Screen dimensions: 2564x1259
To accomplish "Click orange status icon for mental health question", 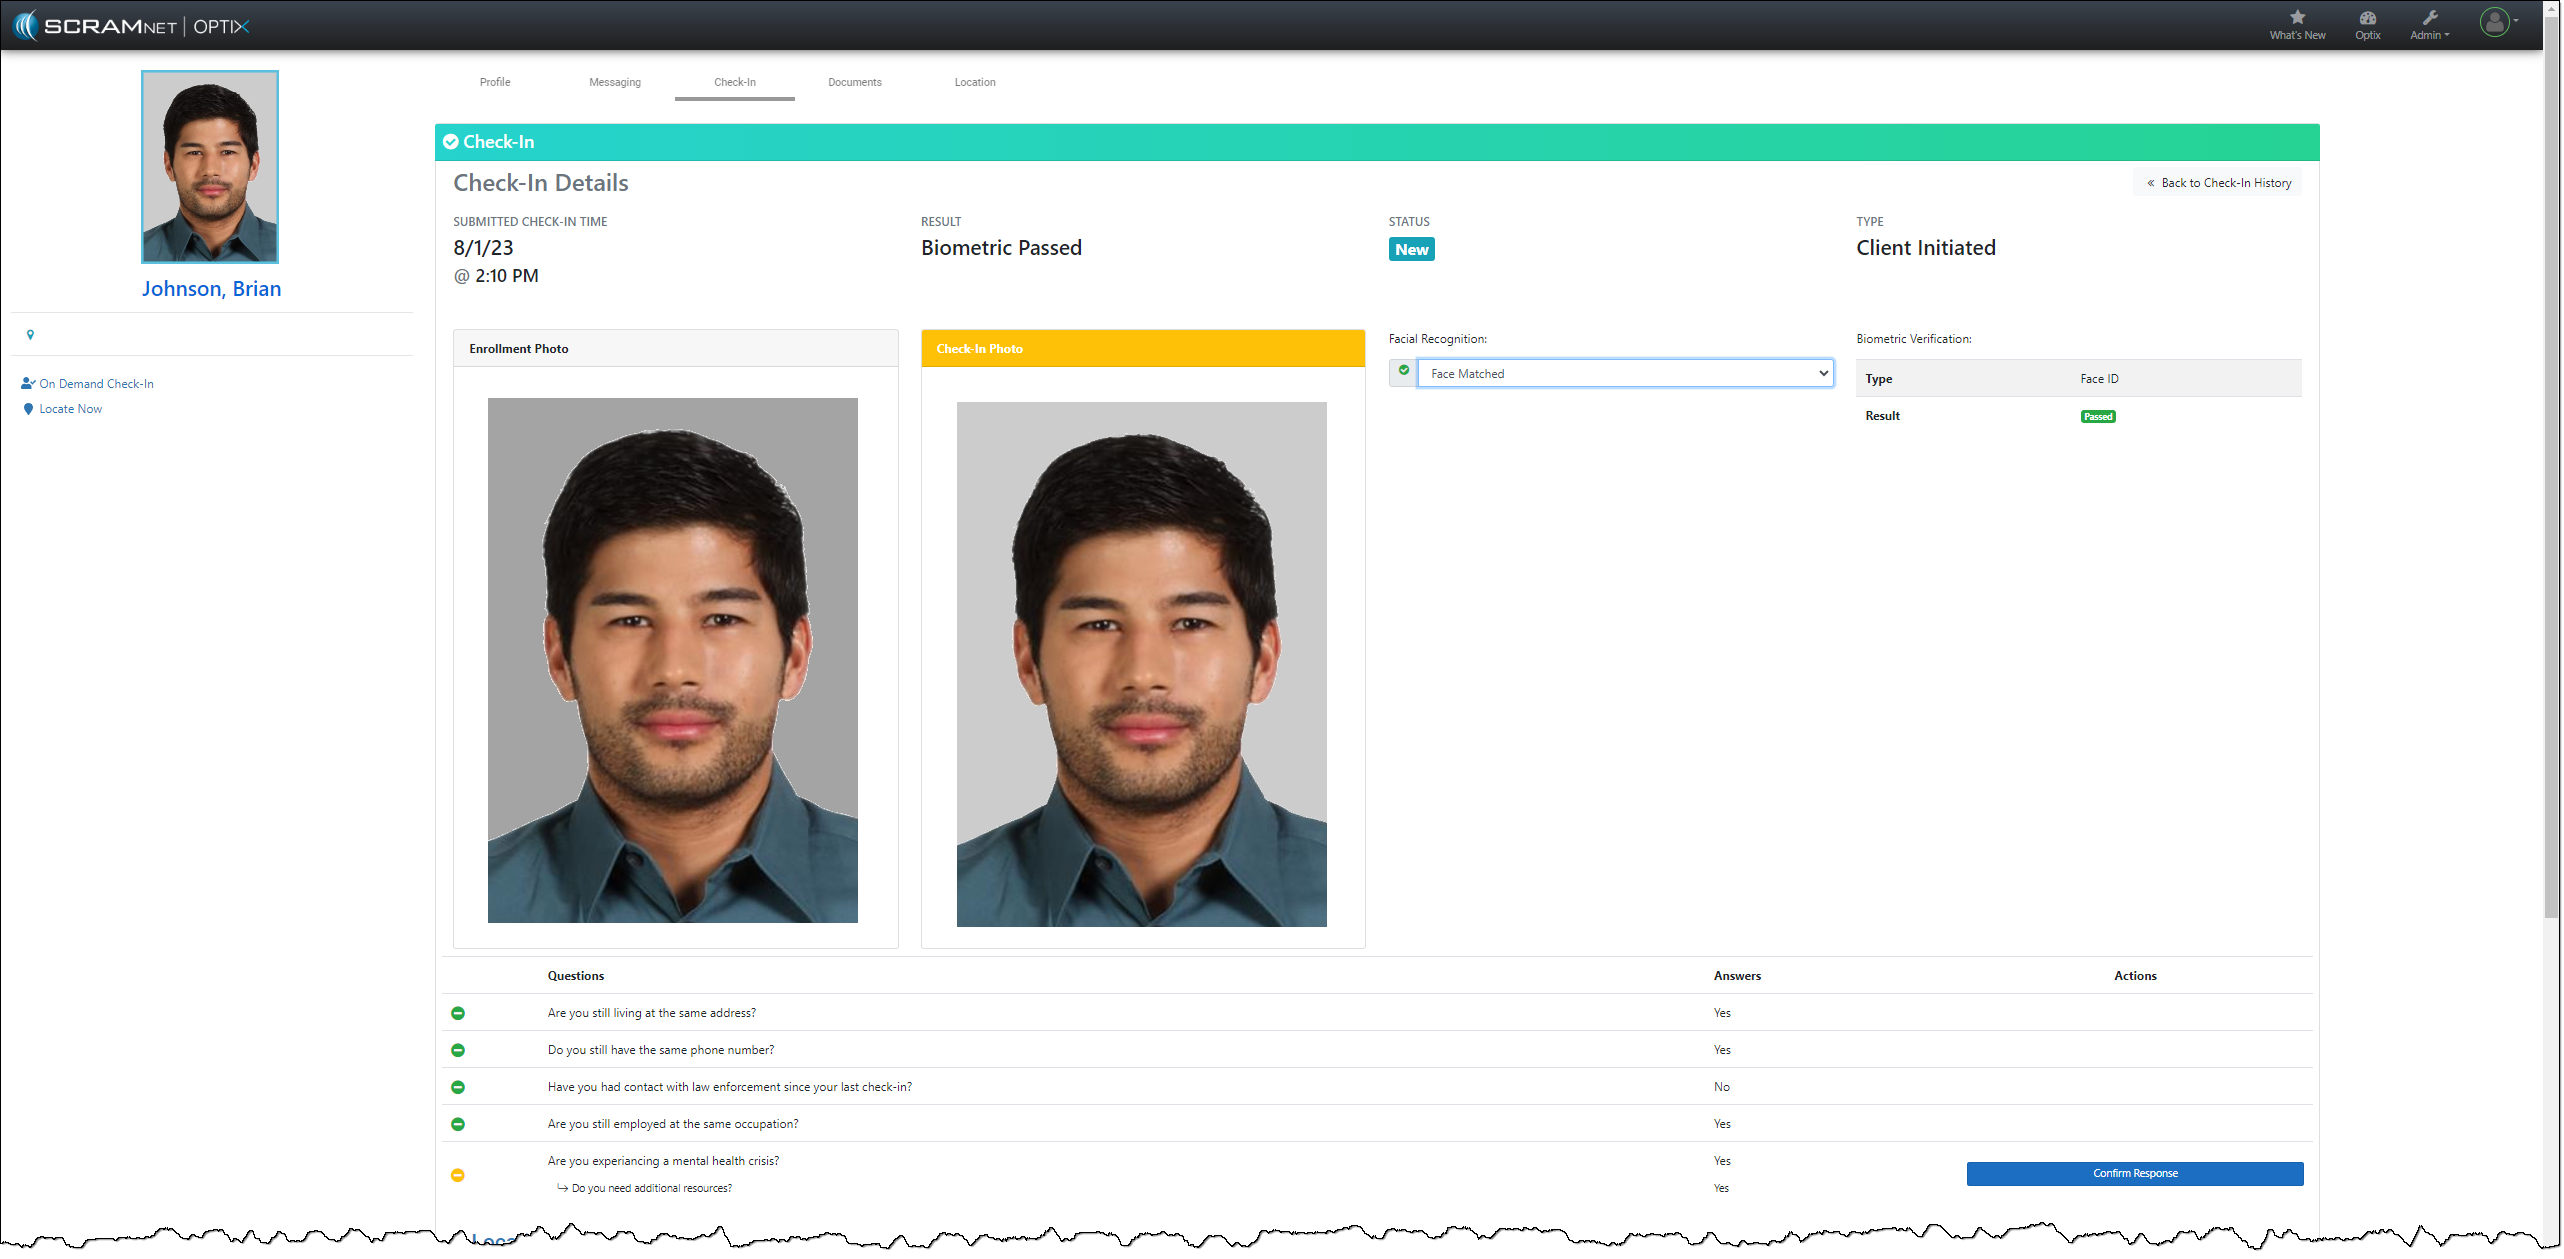I will pyautogui.click(x=458, y=1175).
